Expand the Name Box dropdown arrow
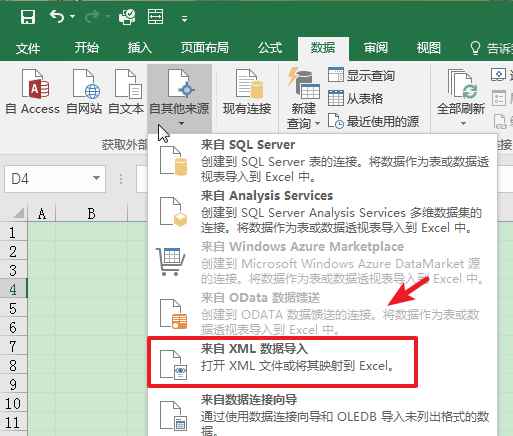The image size is (513, 436). pyautogui.click(x=96, y=178)
